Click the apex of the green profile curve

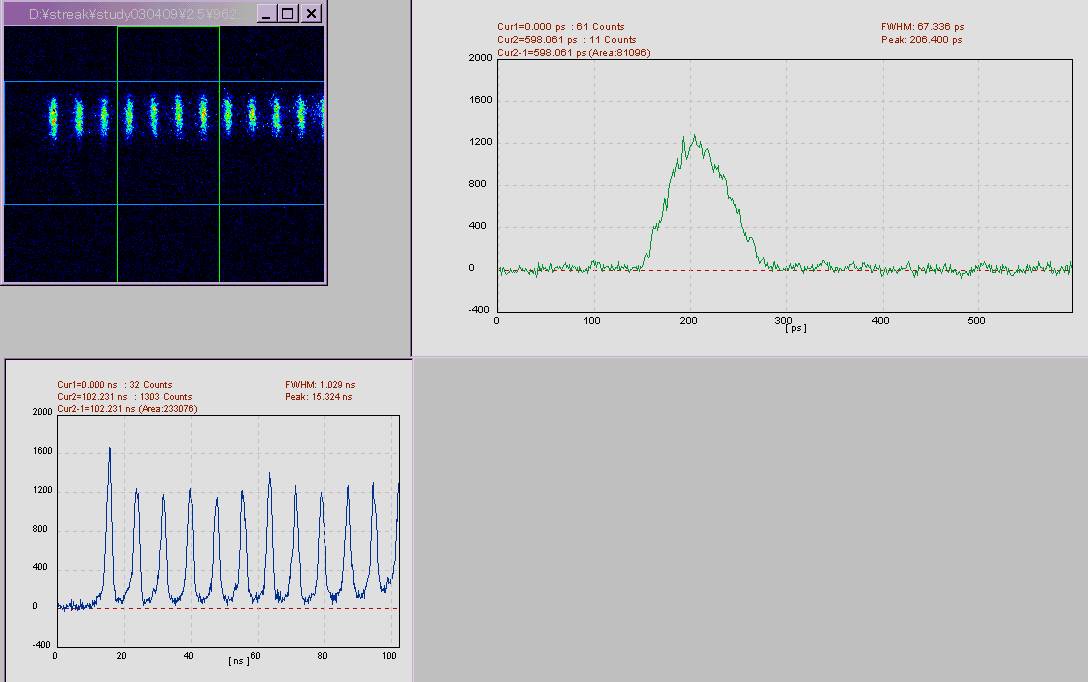click(x=687, y=137)
